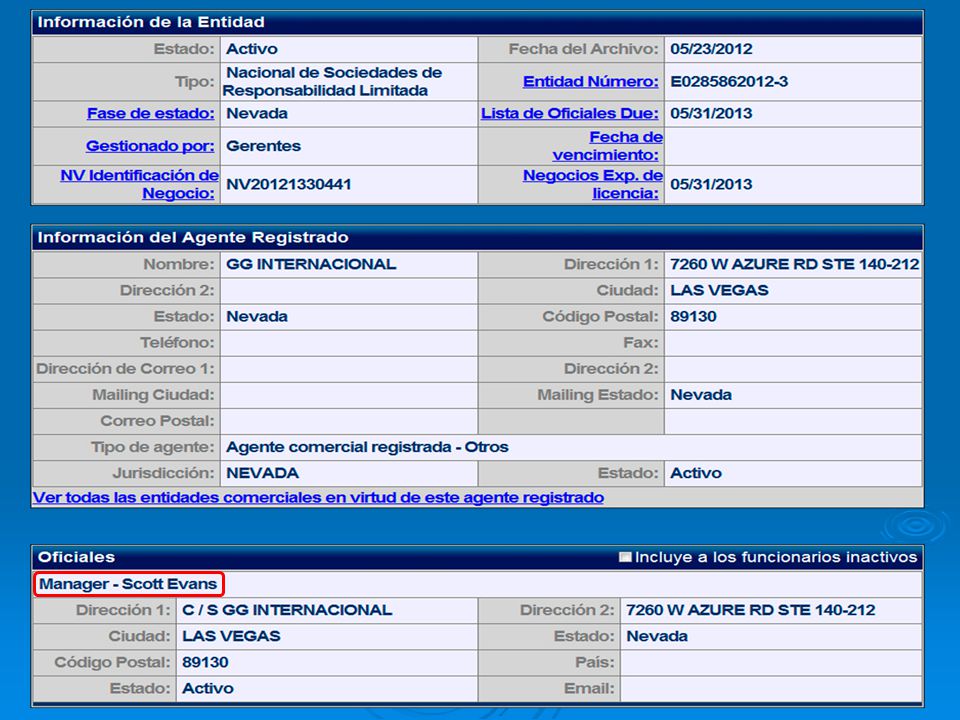The image size is (960, 720).
Task: Click the 'Información del Agente Registrado' header
Action: tap(193, 238)
